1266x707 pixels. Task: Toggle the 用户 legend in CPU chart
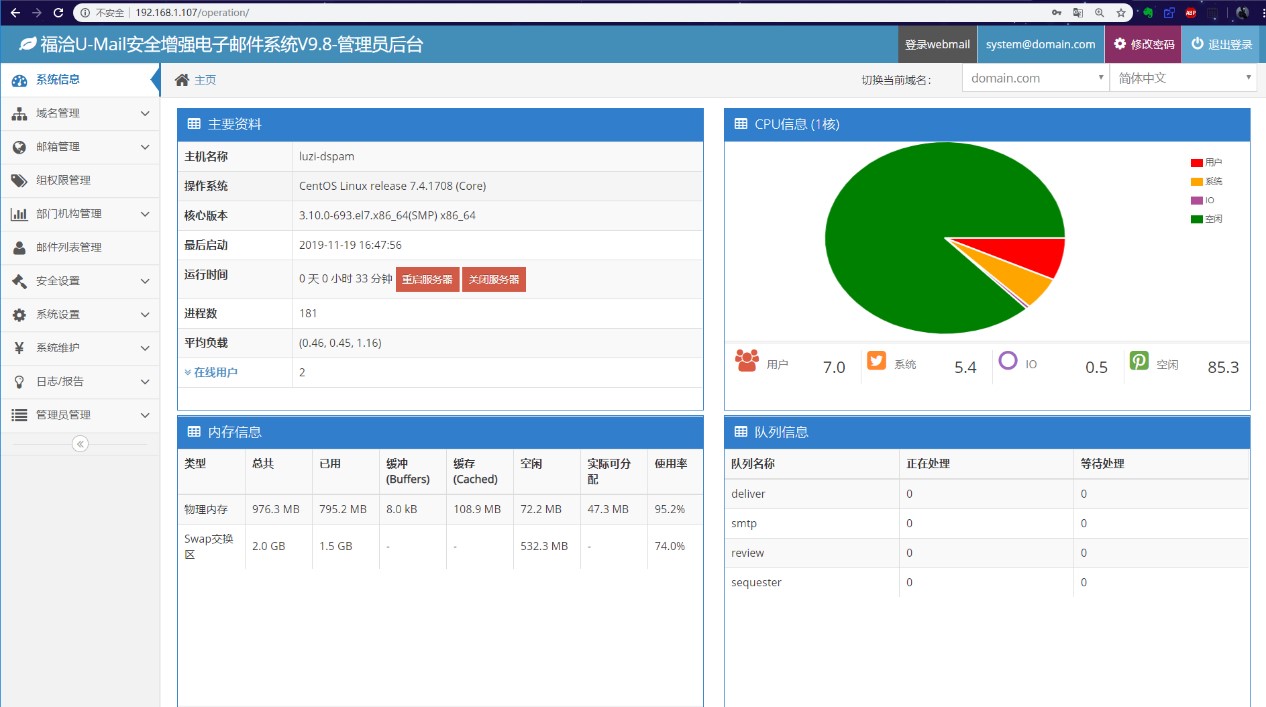click(x=1207, y=161)
